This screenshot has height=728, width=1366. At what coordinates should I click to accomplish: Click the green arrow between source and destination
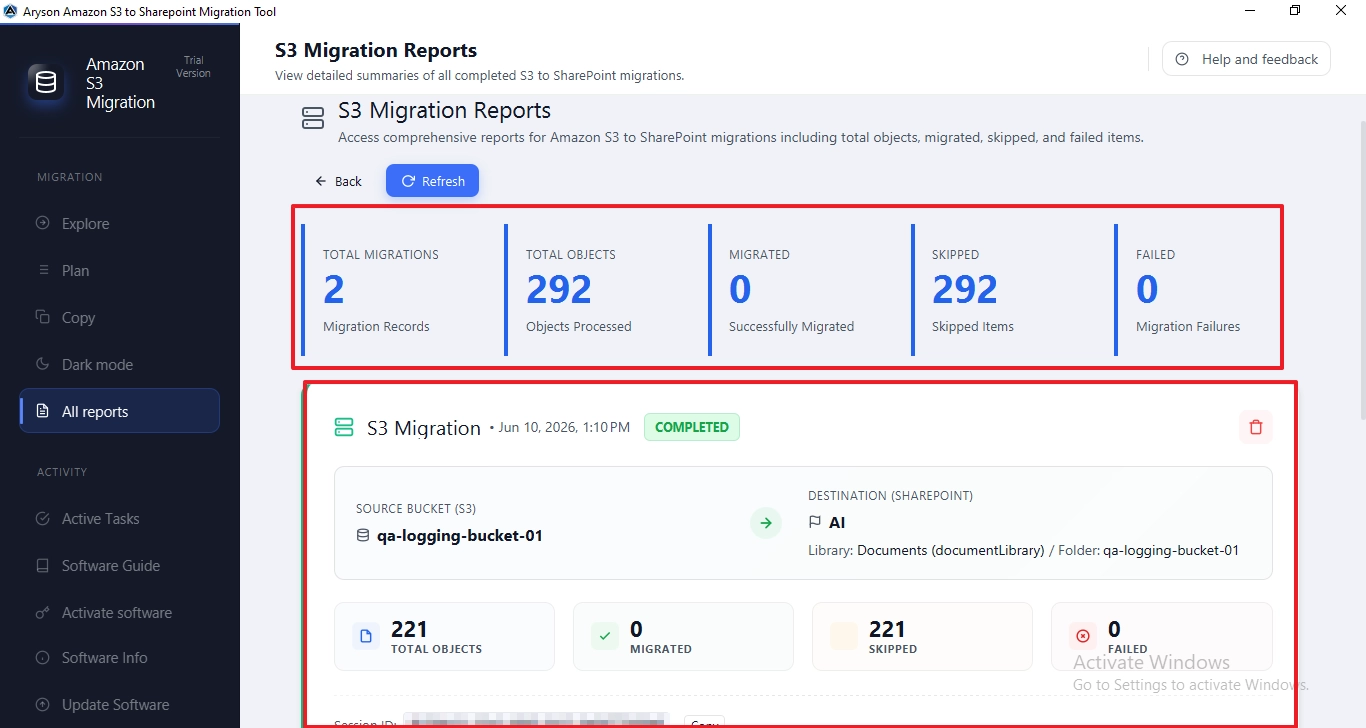(x=766, y=522)
